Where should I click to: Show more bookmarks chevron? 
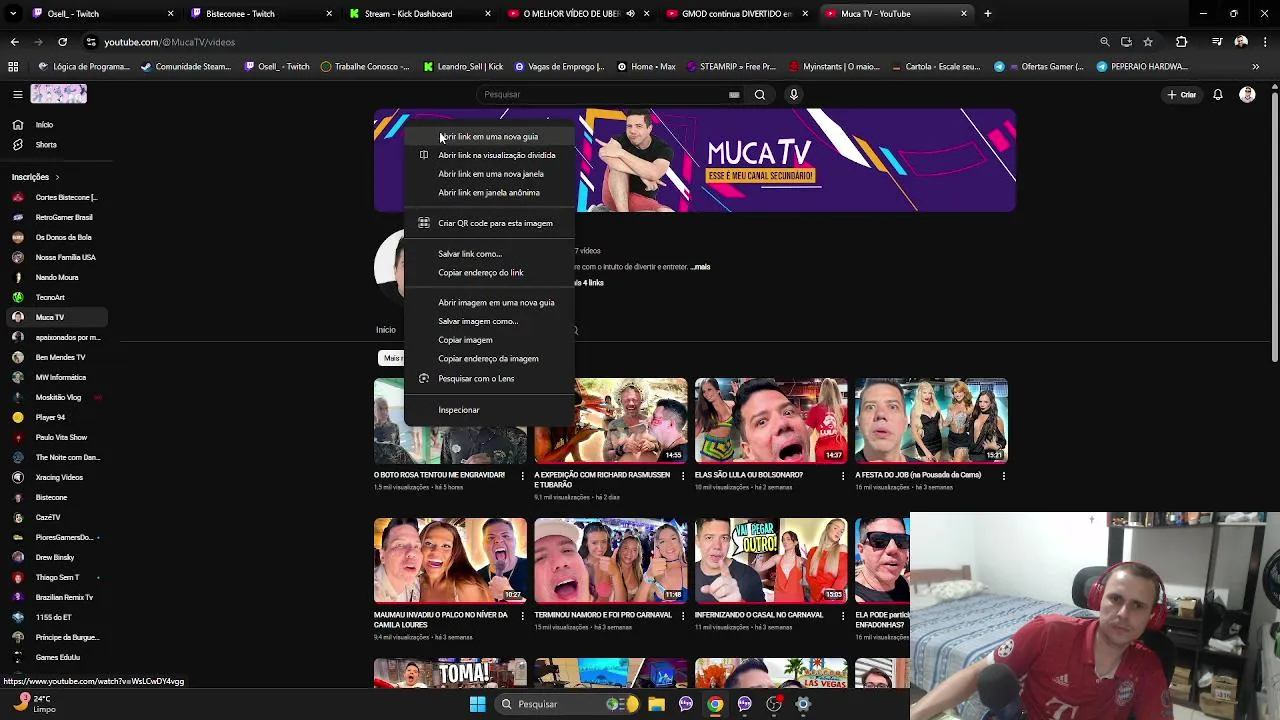(1255, 67)
